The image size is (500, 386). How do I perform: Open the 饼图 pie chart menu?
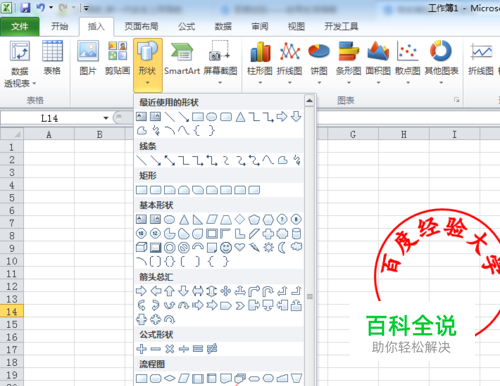coord(319,63)
